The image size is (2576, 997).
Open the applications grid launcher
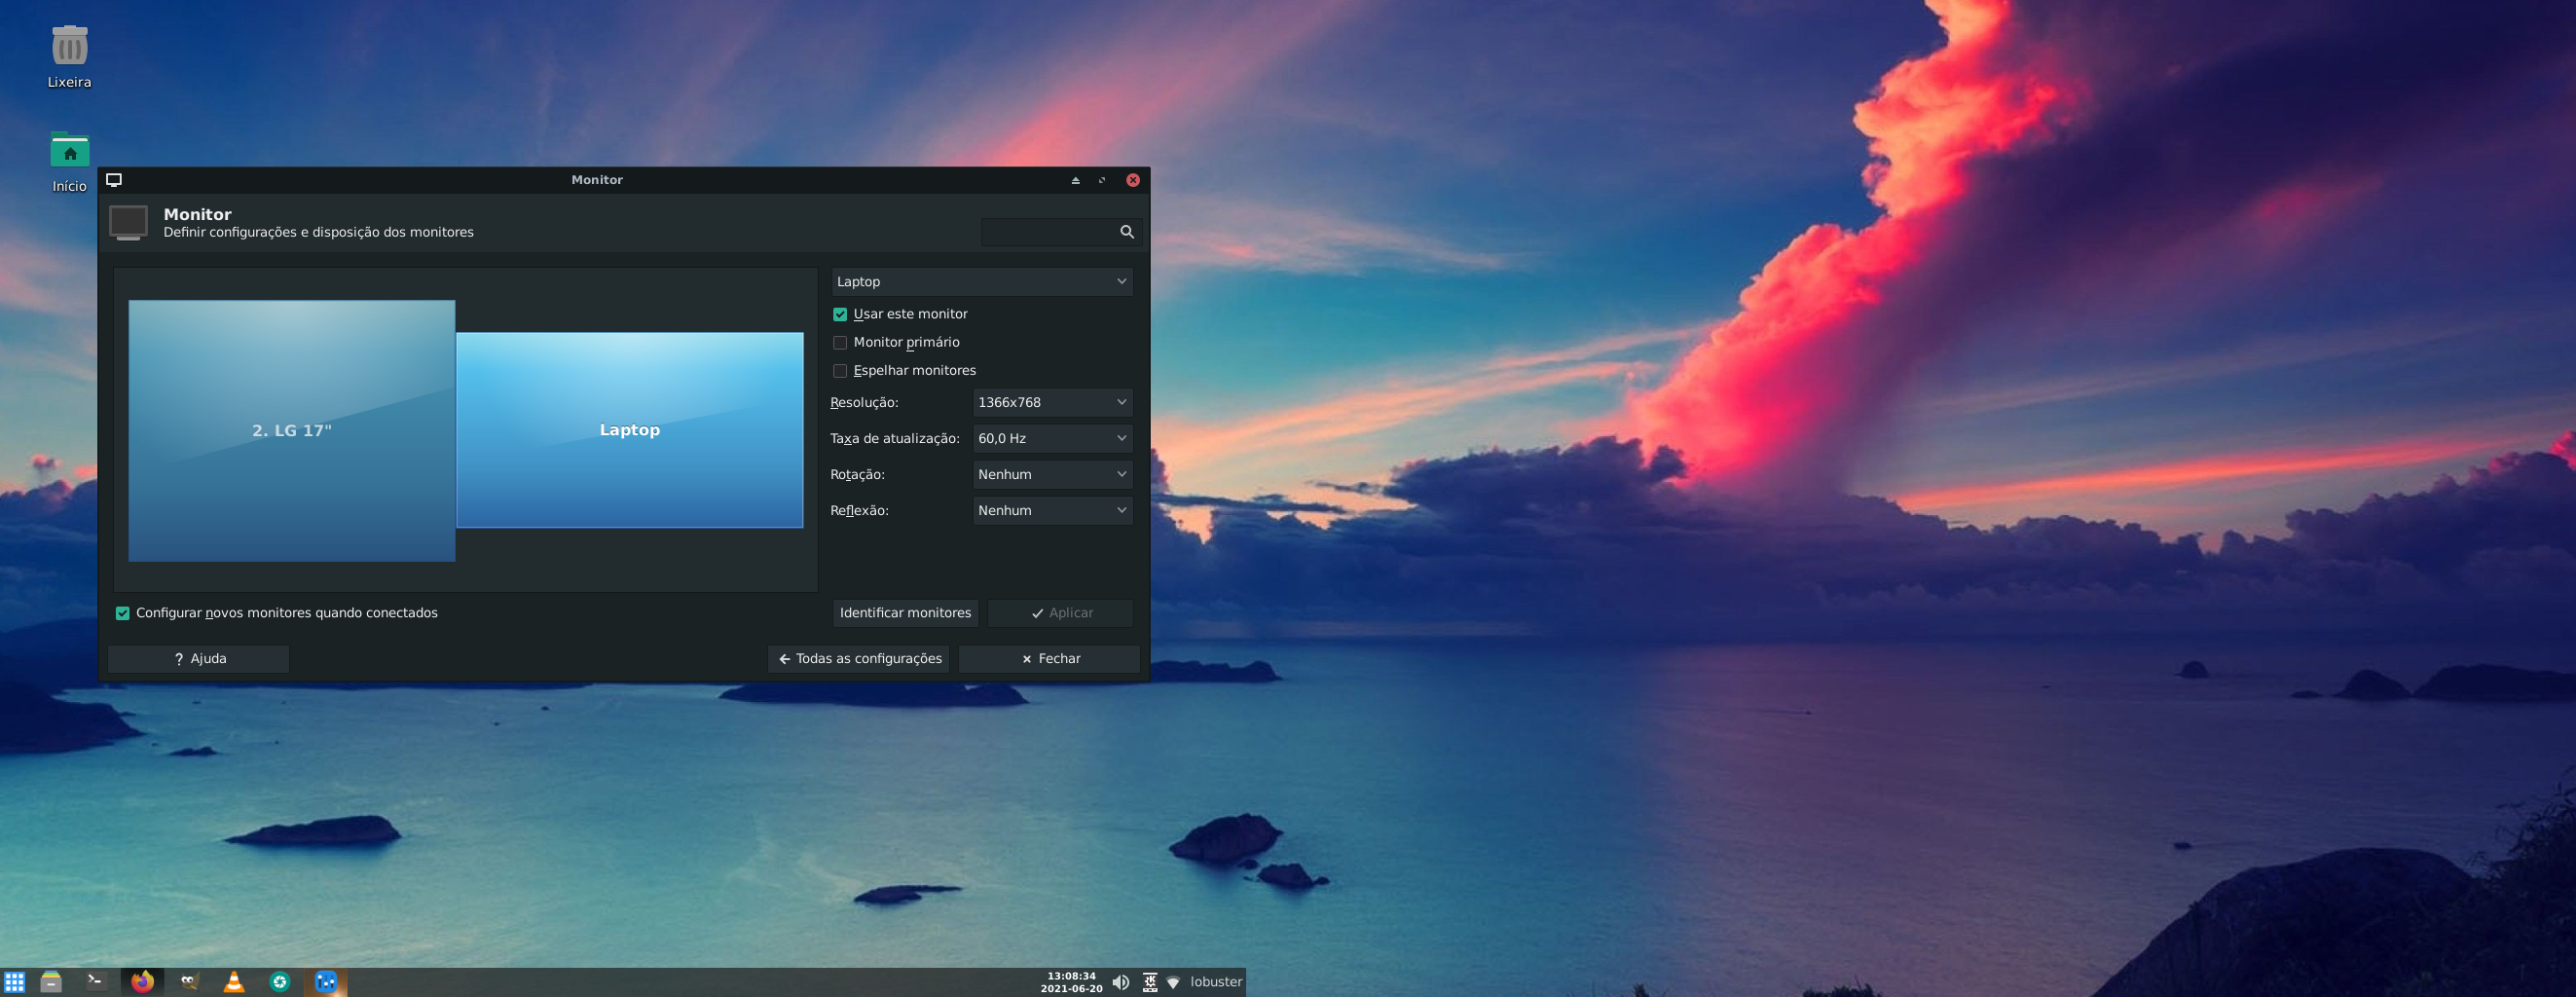click(14, 982)
